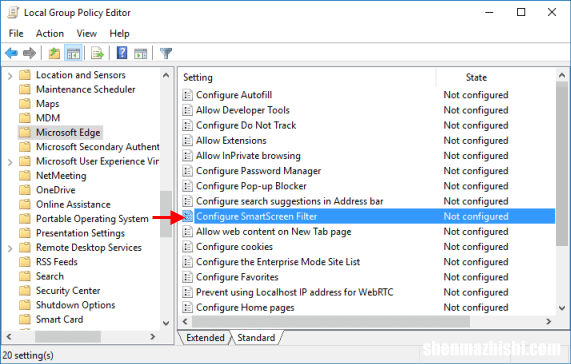The height and width of the screenshot is (364, 571).
Task: Click the Allow Extensions policy icon
Action: [x=187, y=141]
